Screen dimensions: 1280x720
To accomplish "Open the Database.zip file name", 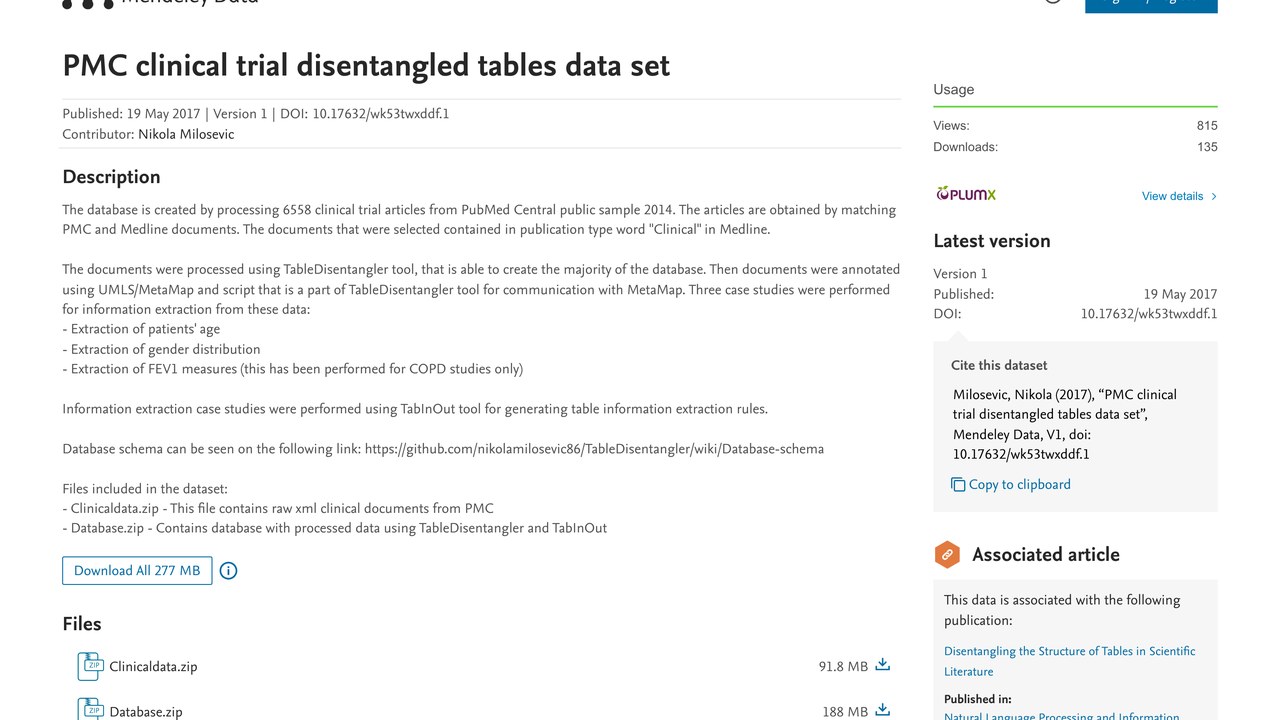I will [146, 712].
